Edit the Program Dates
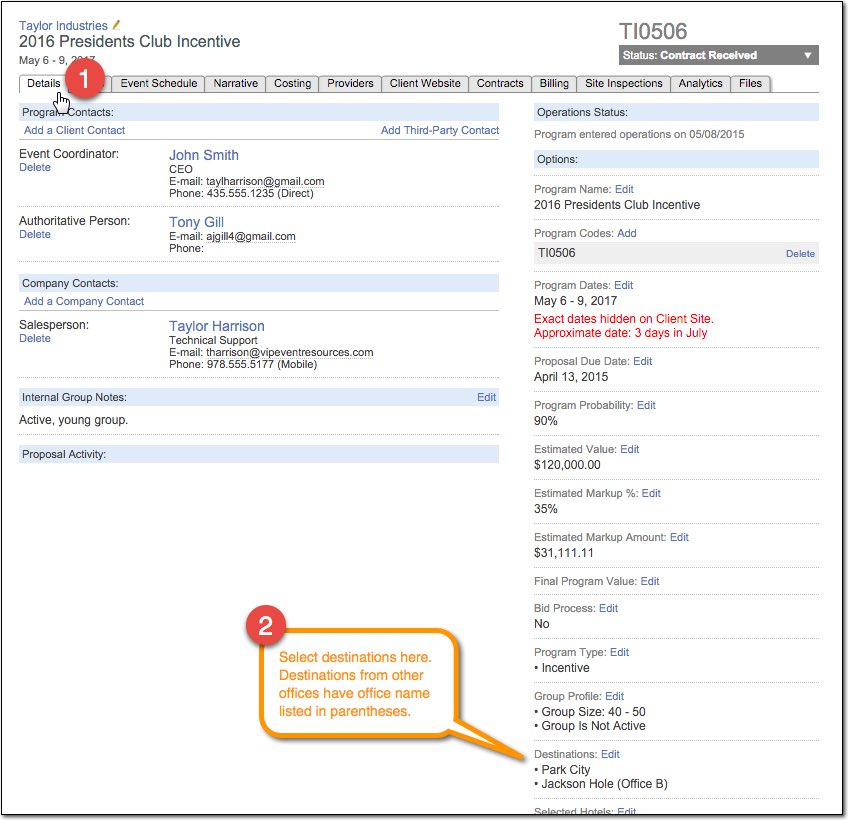848x820 pixels. (x=624, y=286)
